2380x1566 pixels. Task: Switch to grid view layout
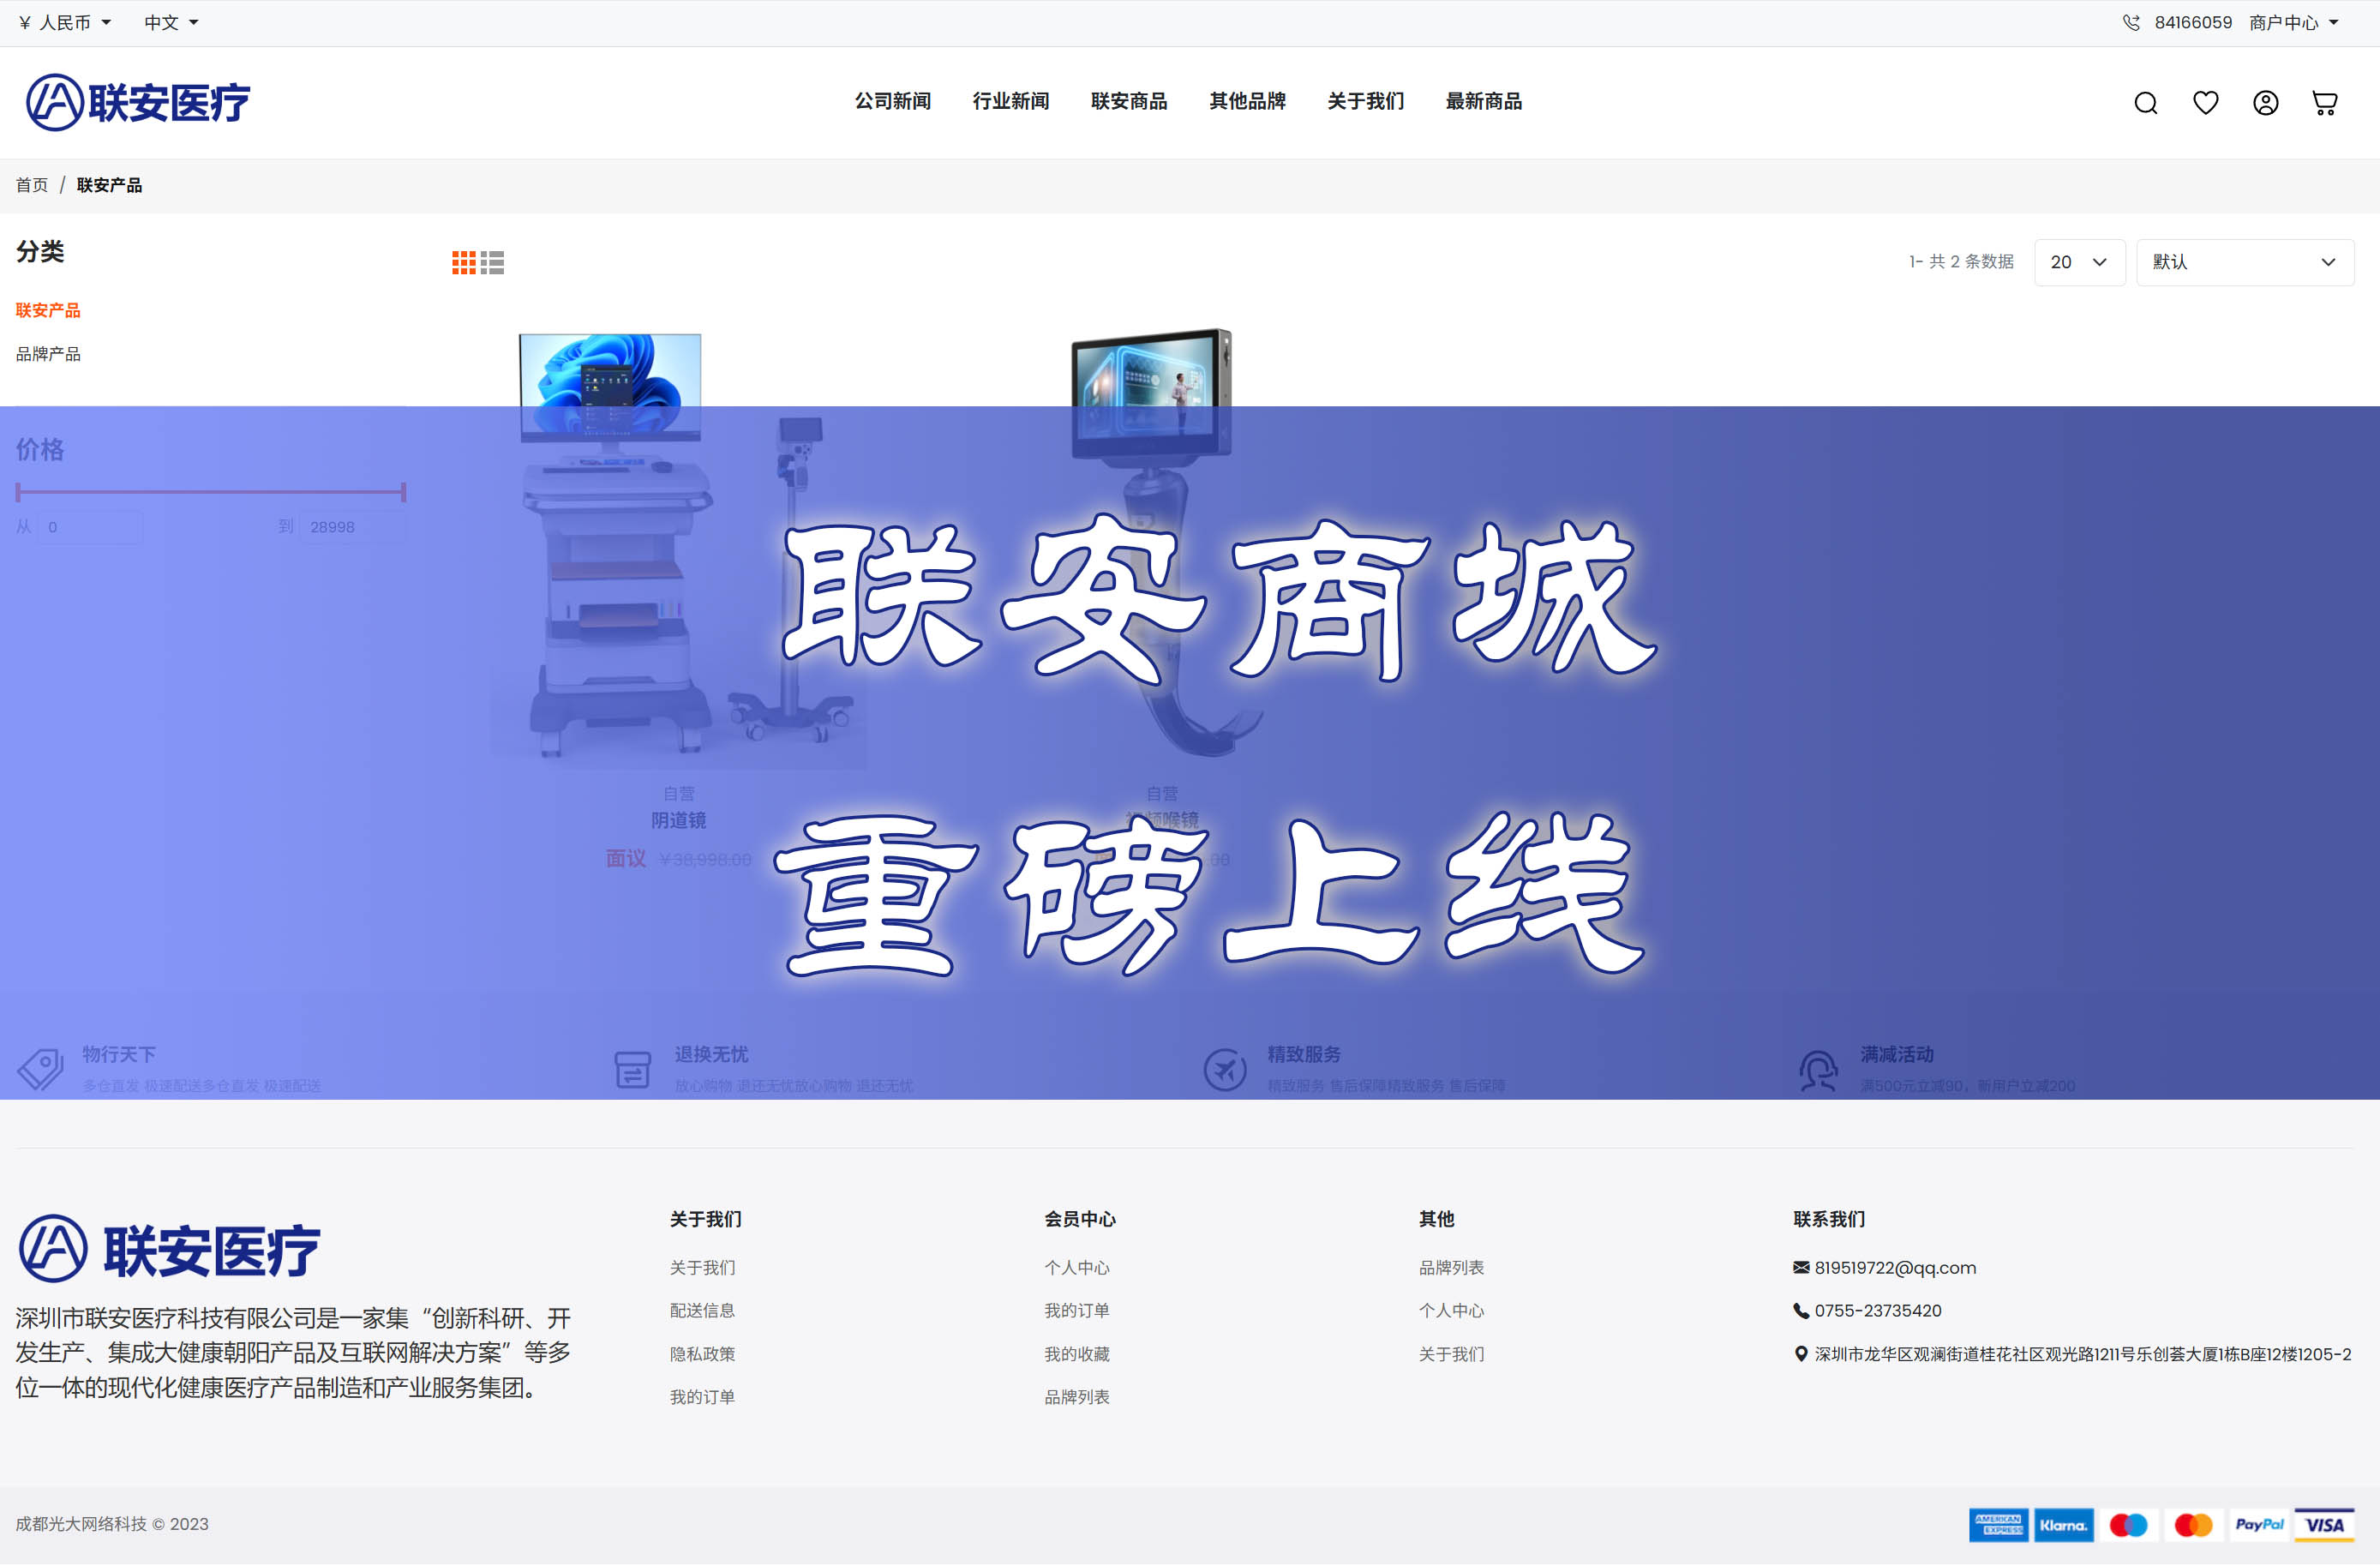click(463, 263)
